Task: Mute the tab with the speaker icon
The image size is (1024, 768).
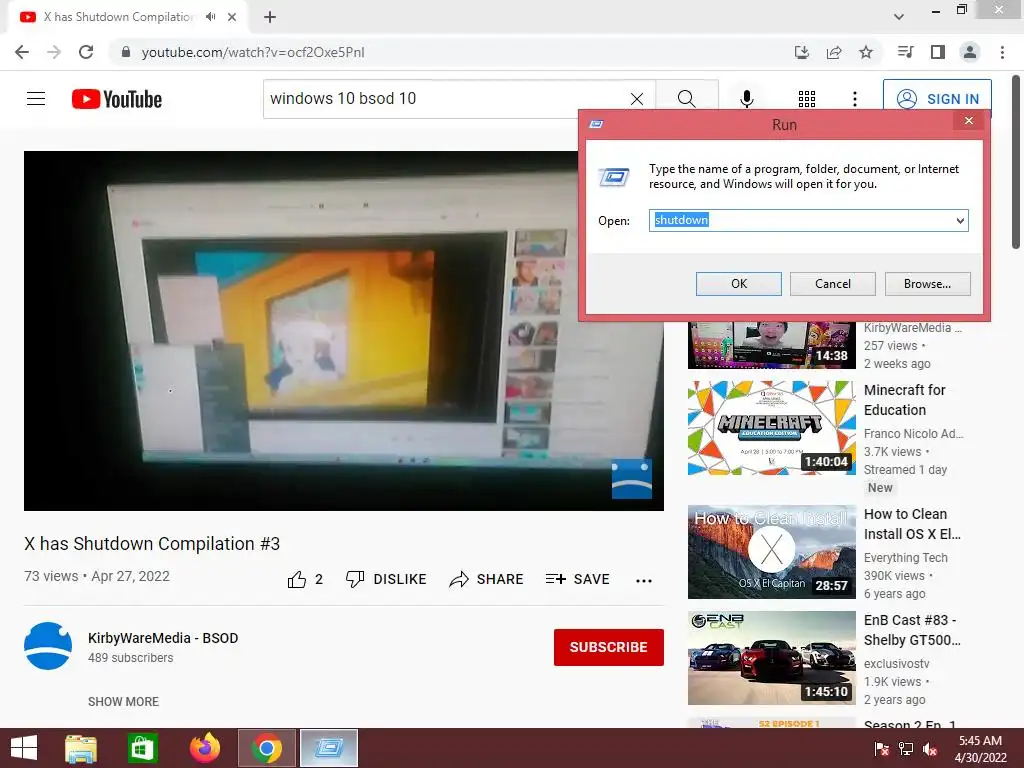Action: pos(210,17)
